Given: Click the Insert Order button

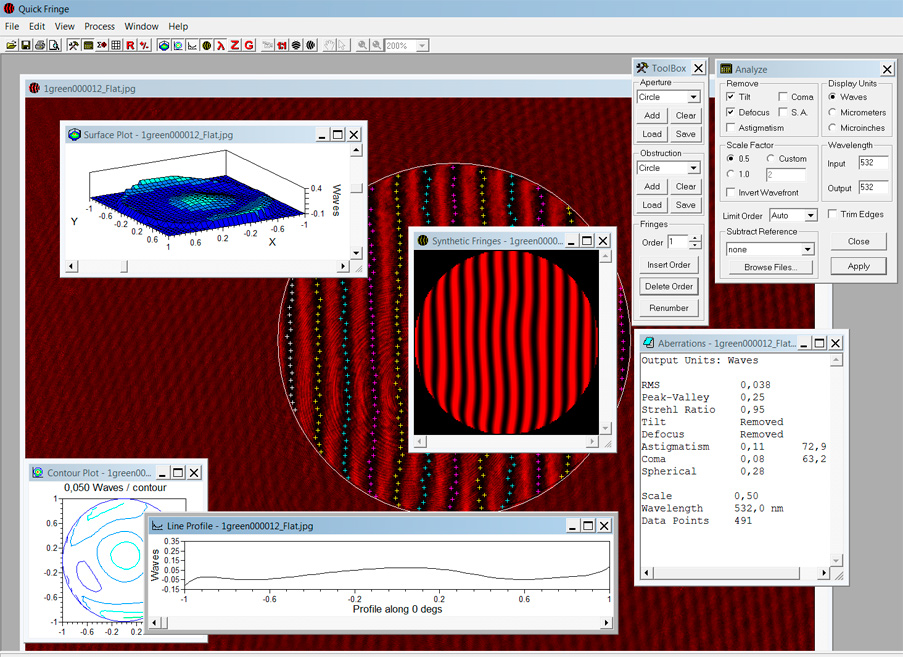Looking at the screenshot, I should click(x=669, y=265).
